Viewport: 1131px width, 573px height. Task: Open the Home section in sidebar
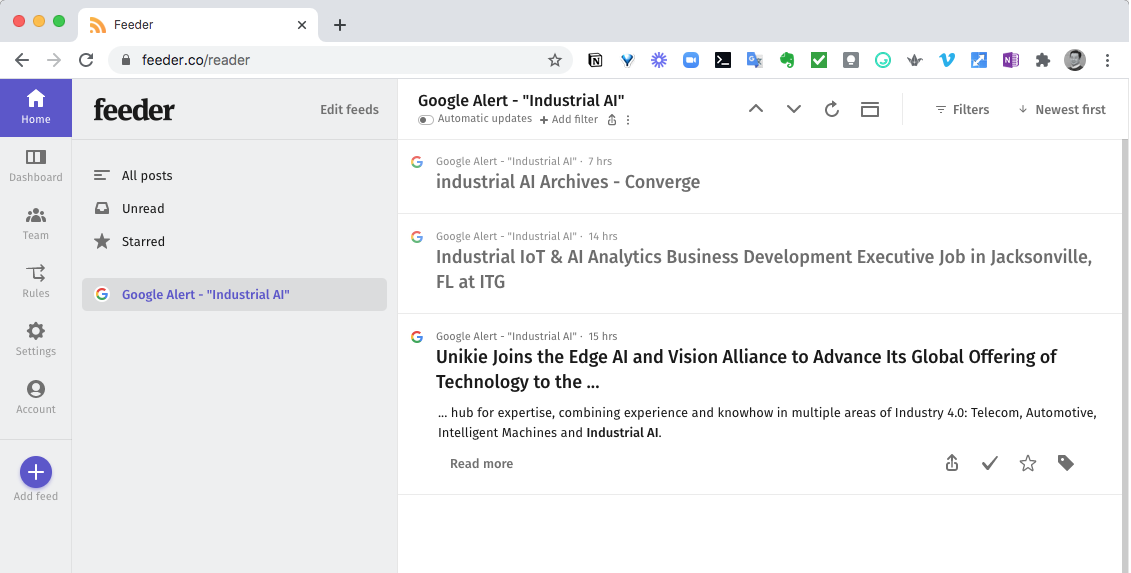pos(35,108)
